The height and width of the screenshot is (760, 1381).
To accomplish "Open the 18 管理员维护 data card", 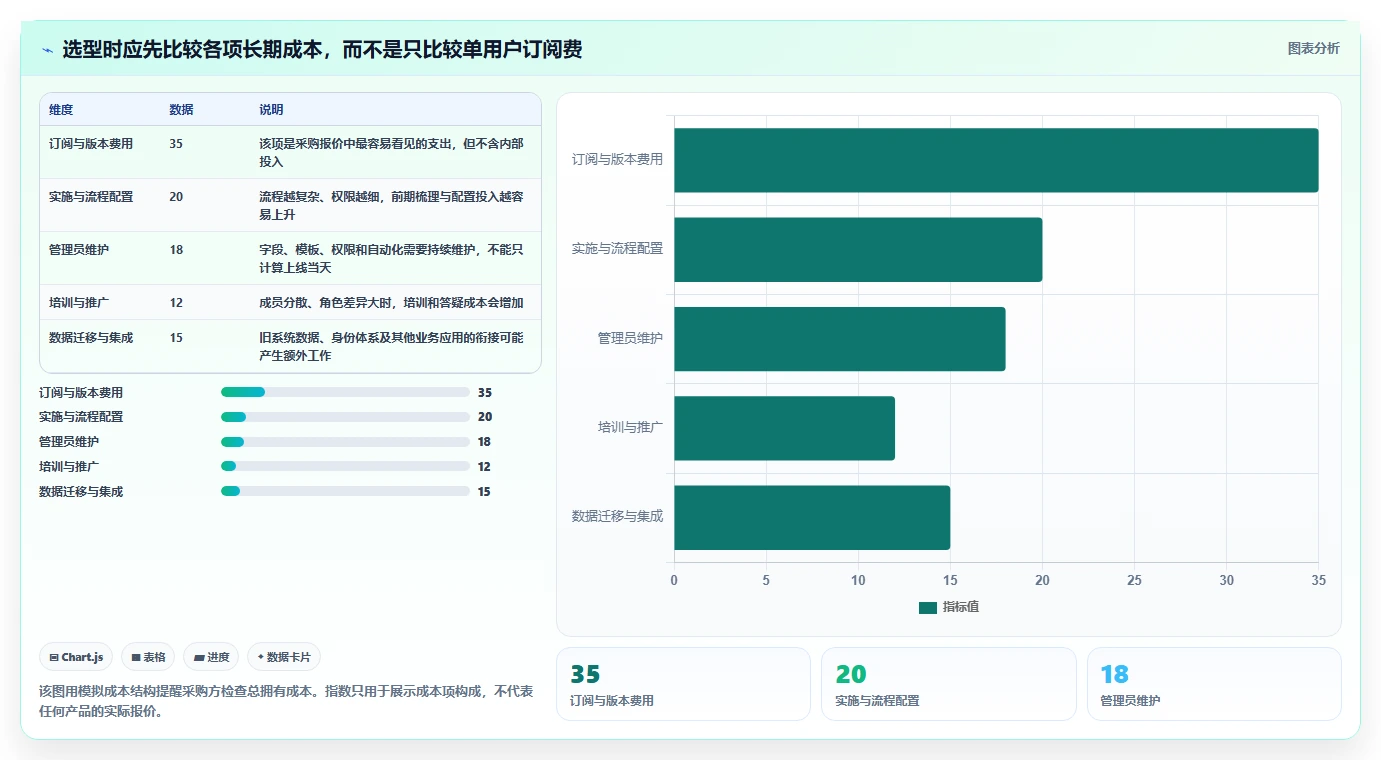I will pyautogui.click(x=1214, y=684).
